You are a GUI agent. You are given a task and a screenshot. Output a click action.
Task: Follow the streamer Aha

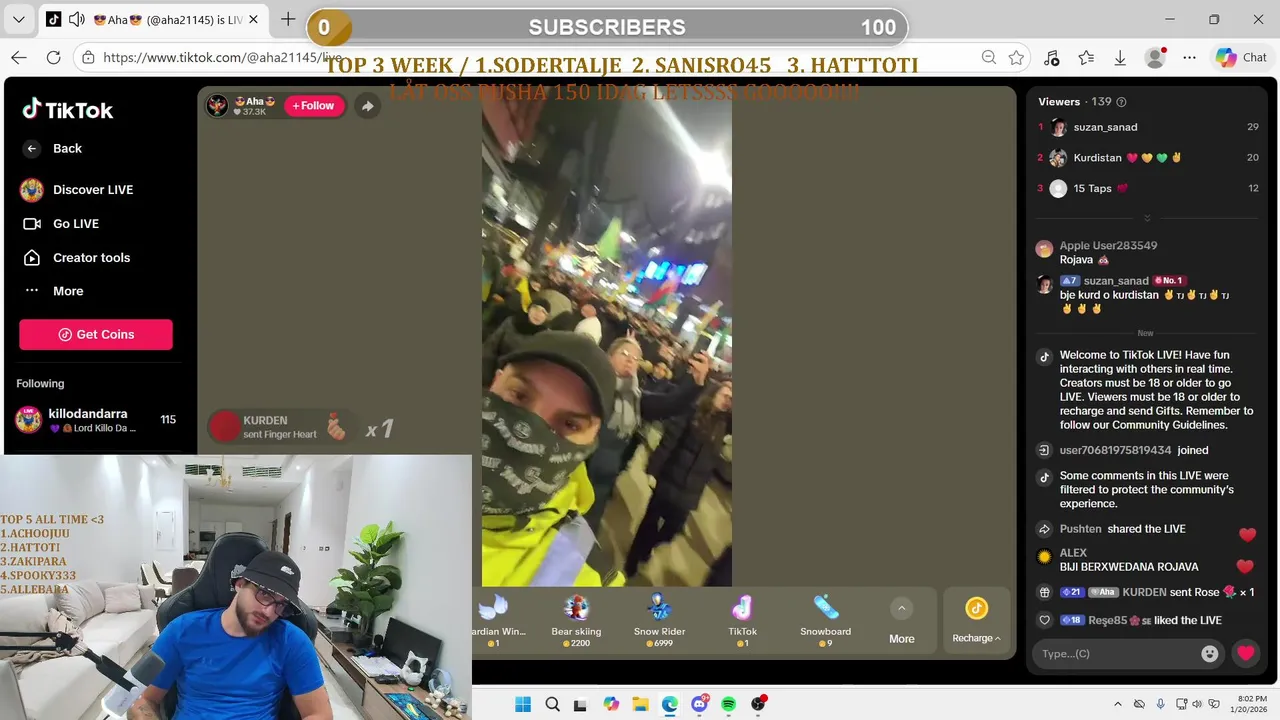tap(314, 105)
